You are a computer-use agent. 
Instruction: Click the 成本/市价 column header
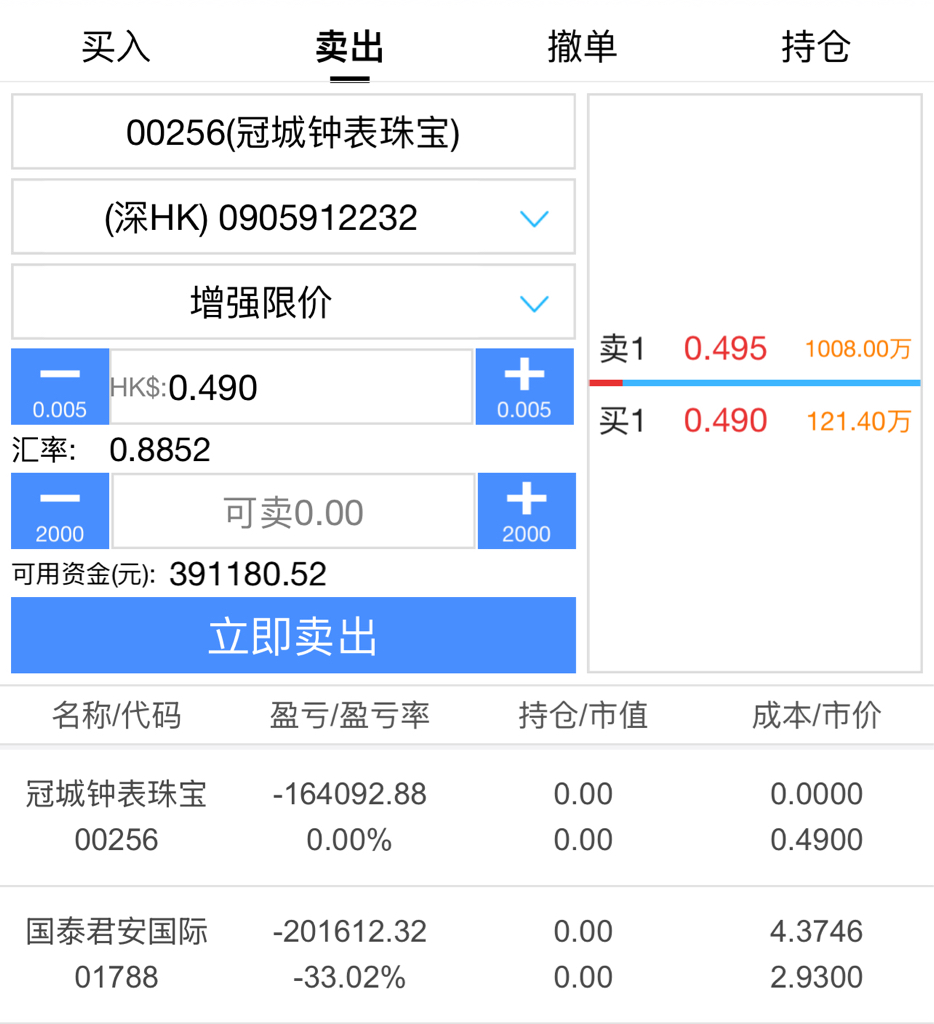816,715
